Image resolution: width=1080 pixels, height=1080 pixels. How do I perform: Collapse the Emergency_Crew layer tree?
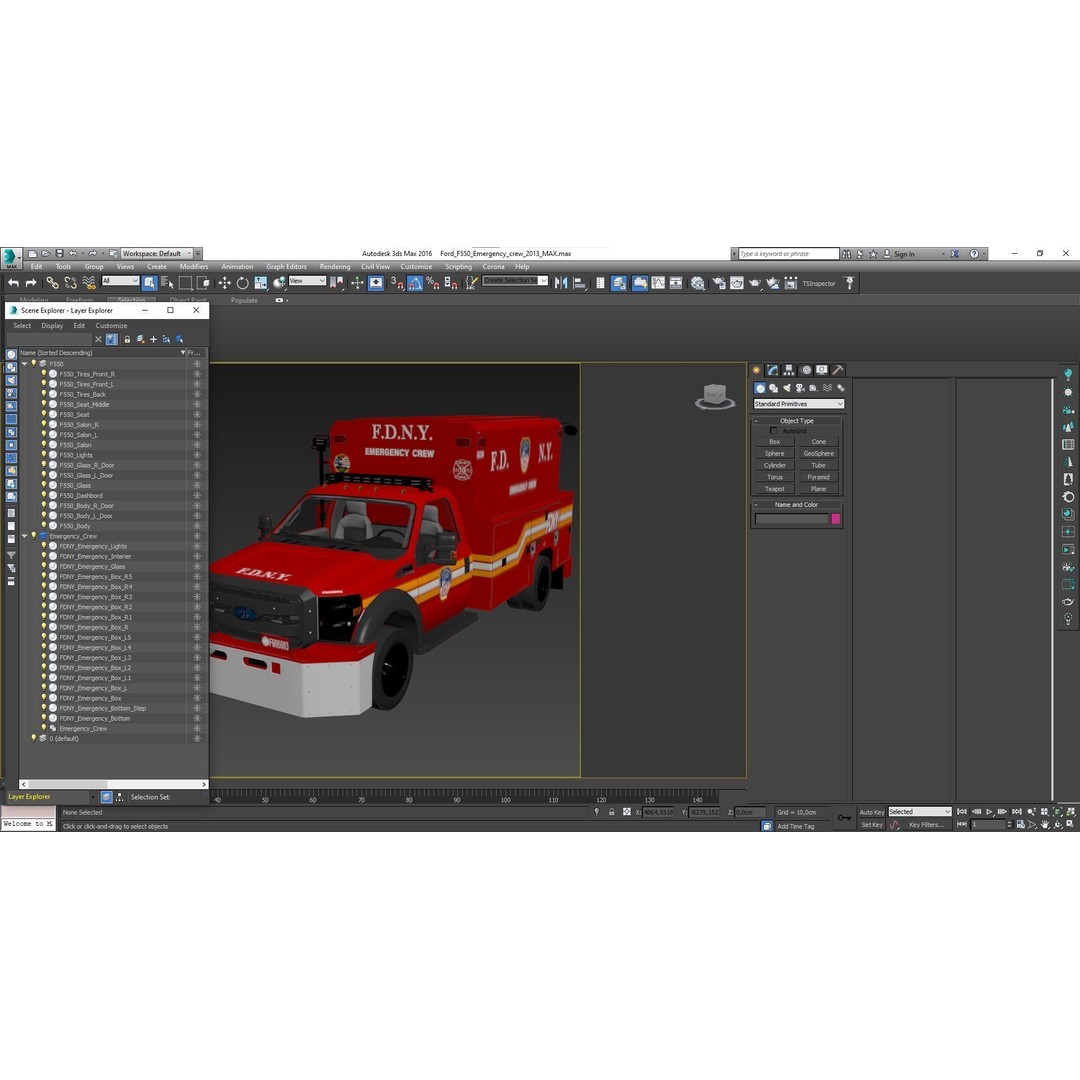(x=25, y=536)
